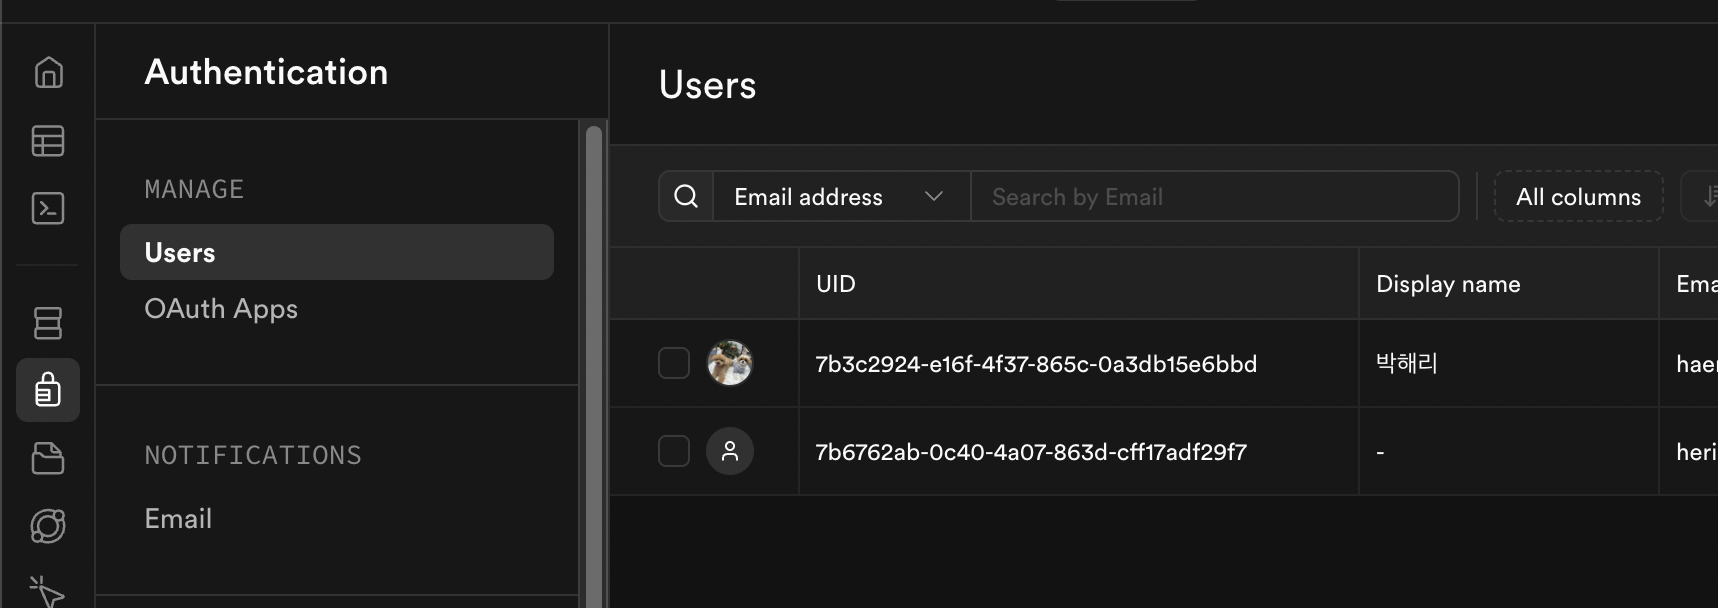Click the Search by Email field
Viewport: 1718px width, 608px height.
click(x=1214, y=197)
